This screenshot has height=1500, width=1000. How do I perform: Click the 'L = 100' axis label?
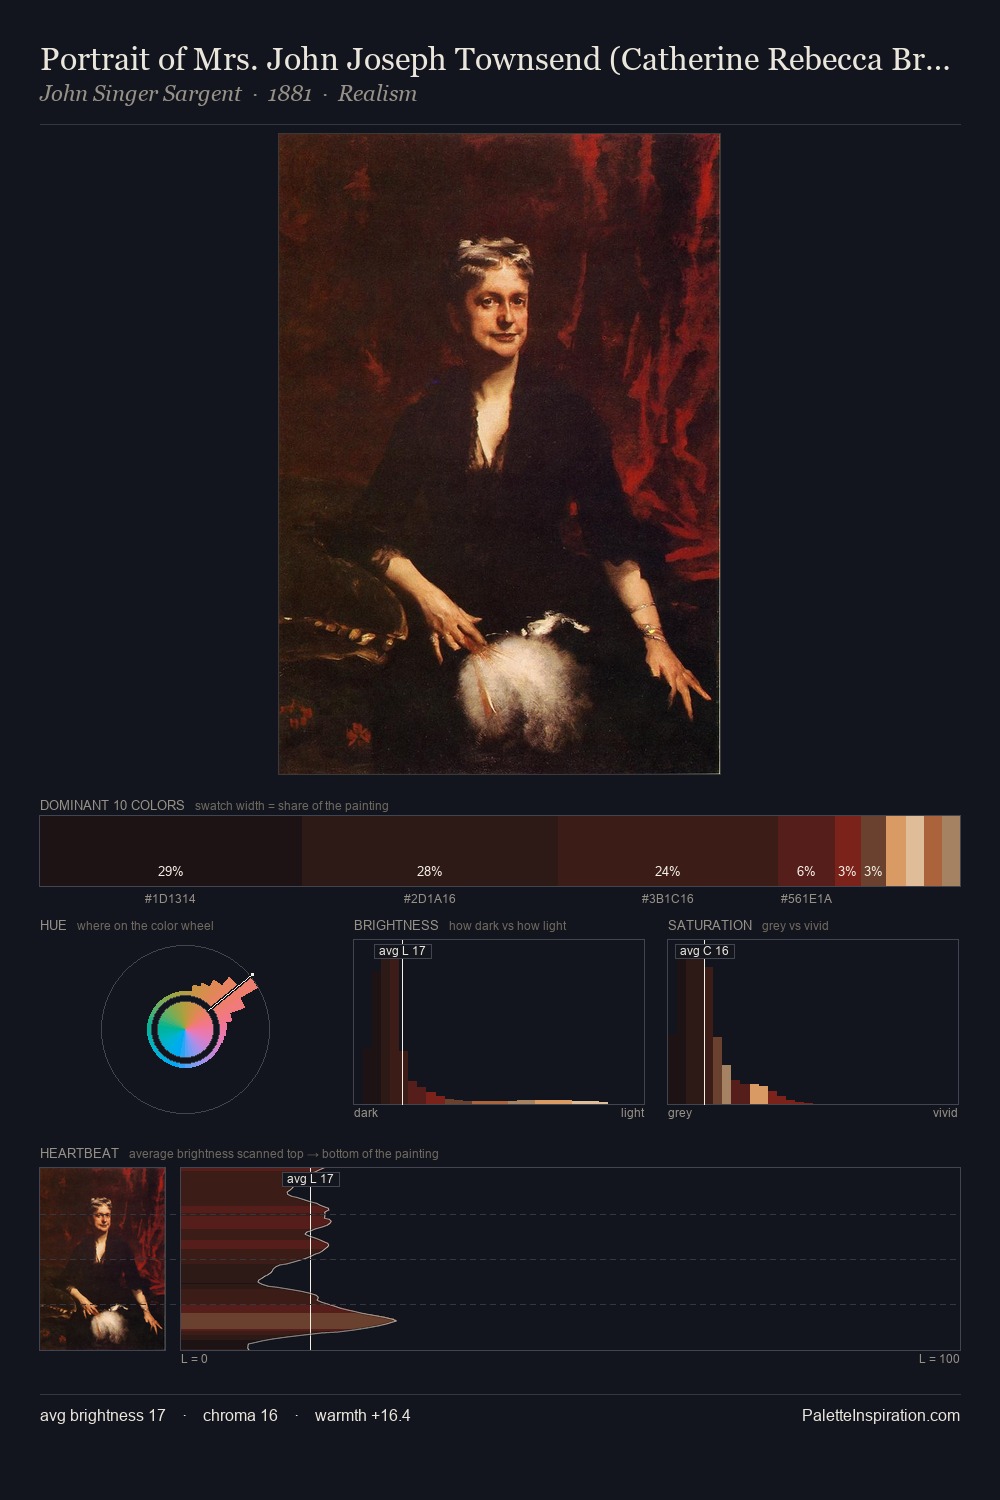[x=939, y=1359]
